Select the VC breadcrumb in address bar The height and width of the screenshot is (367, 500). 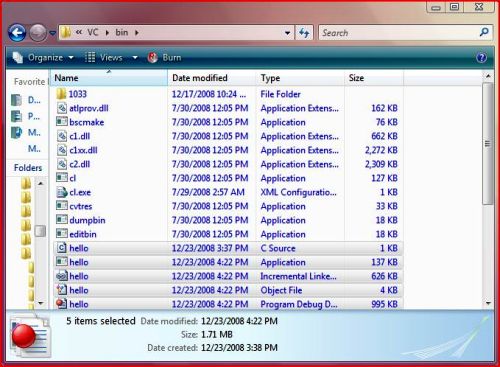[92, 32]
